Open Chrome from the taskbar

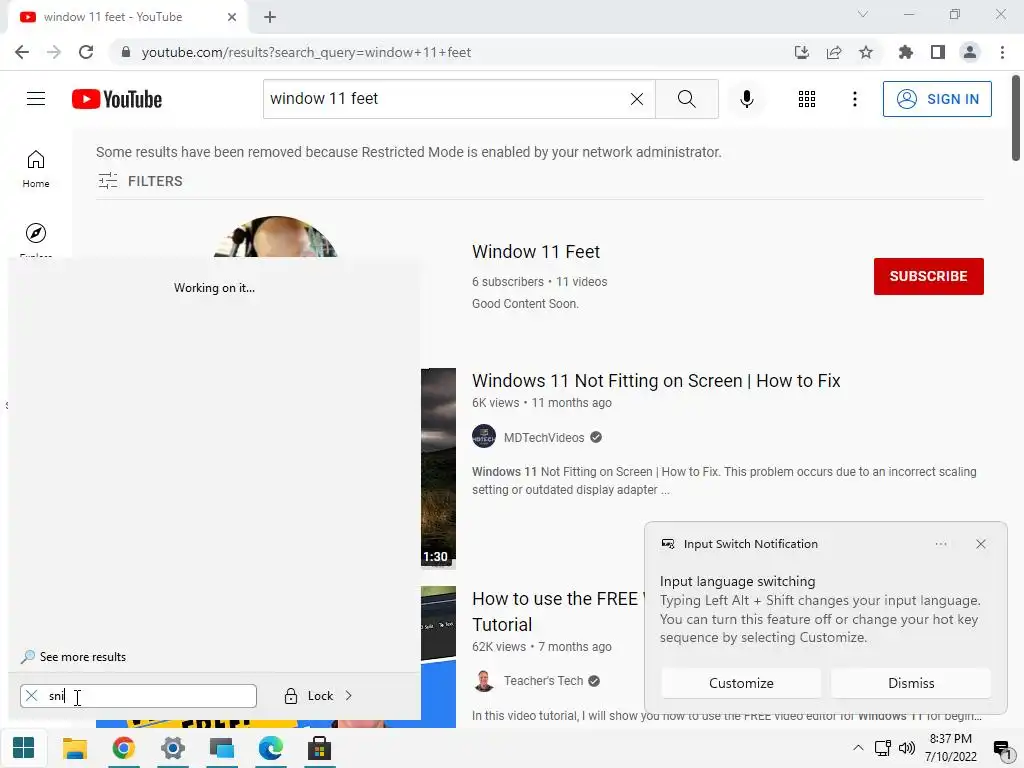123,748
